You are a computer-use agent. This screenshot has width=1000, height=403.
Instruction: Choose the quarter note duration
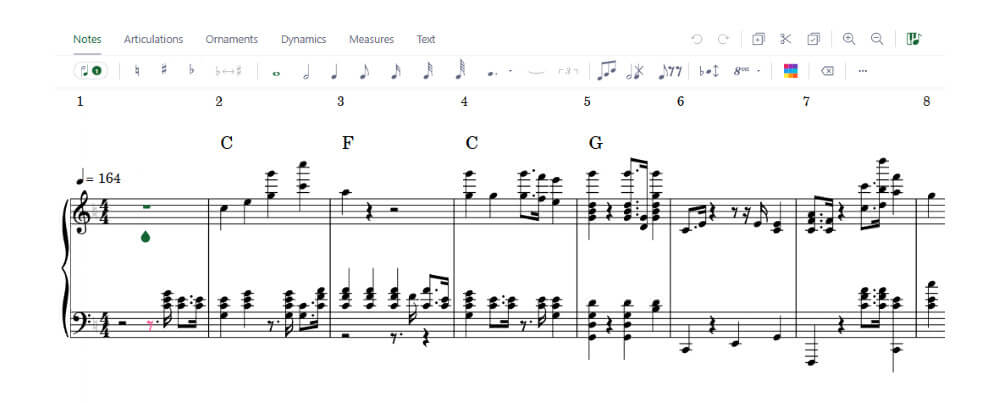334,71
